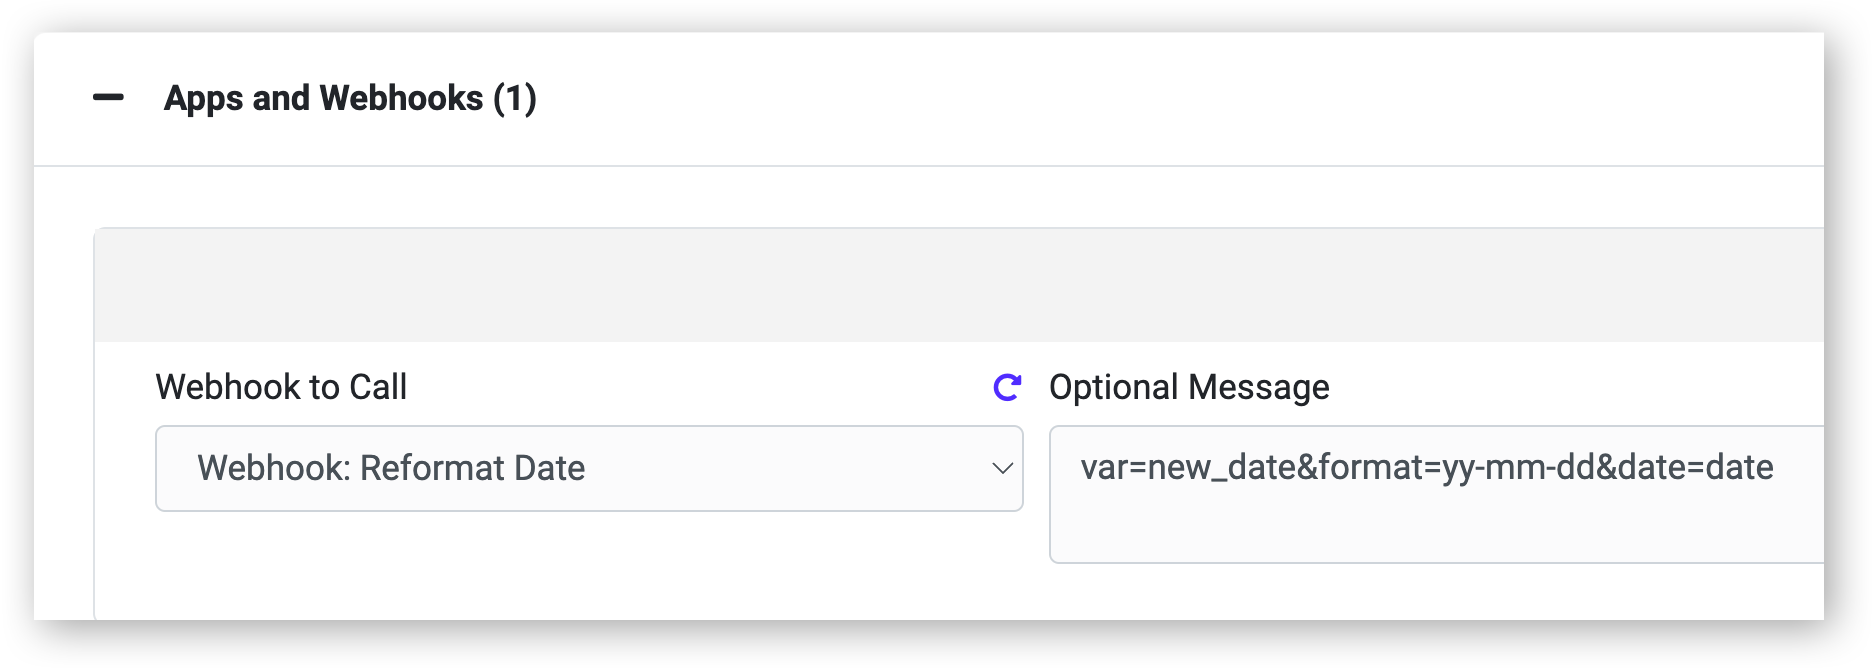Open the Webhook to Call dropdown
The image size is (1872, 670).
[588, 468]
